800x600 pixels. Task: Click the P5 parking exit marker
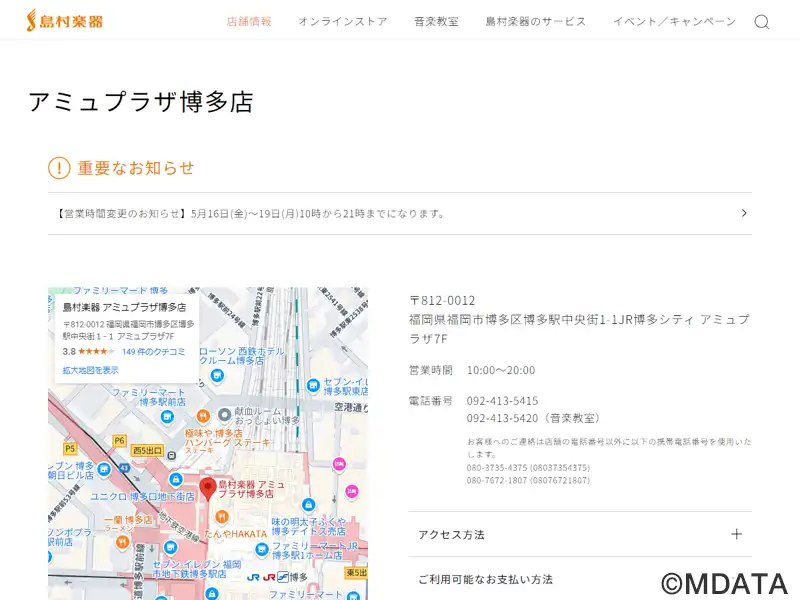[x=70, y=448]
